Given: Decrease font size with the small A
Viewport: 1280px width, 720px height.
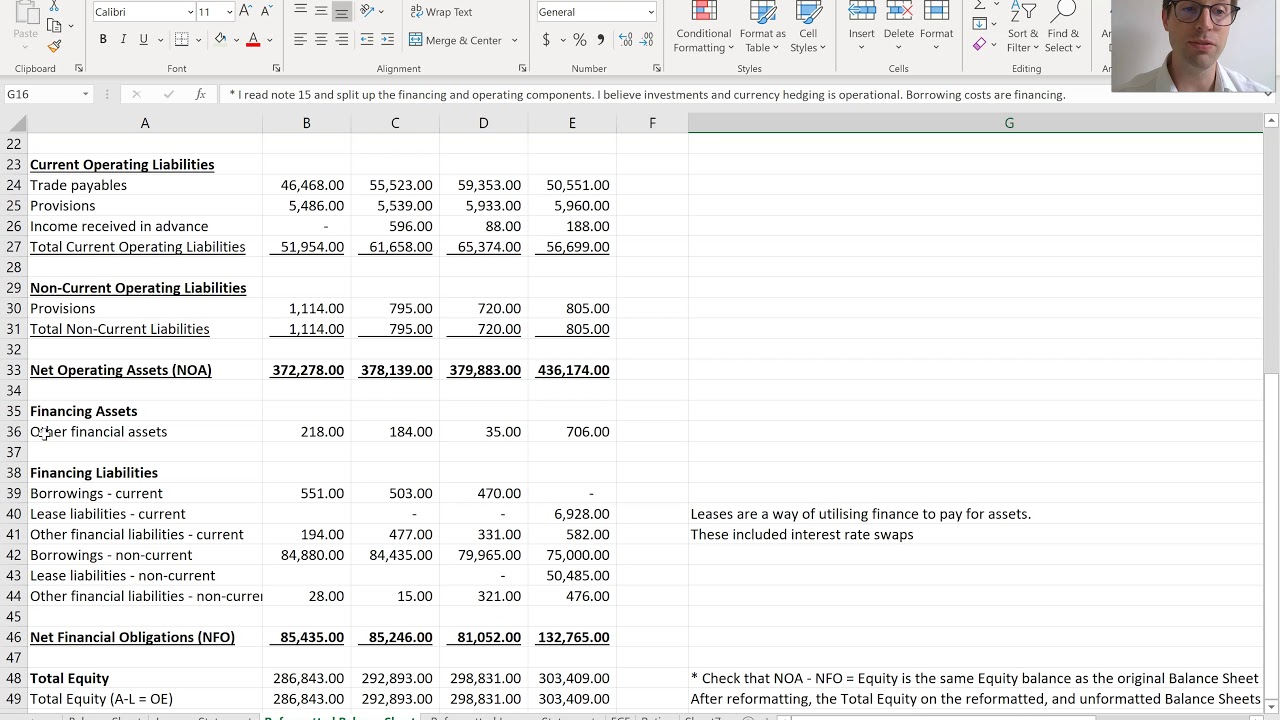Looking at the screenshot, I should tap(266, 11).
